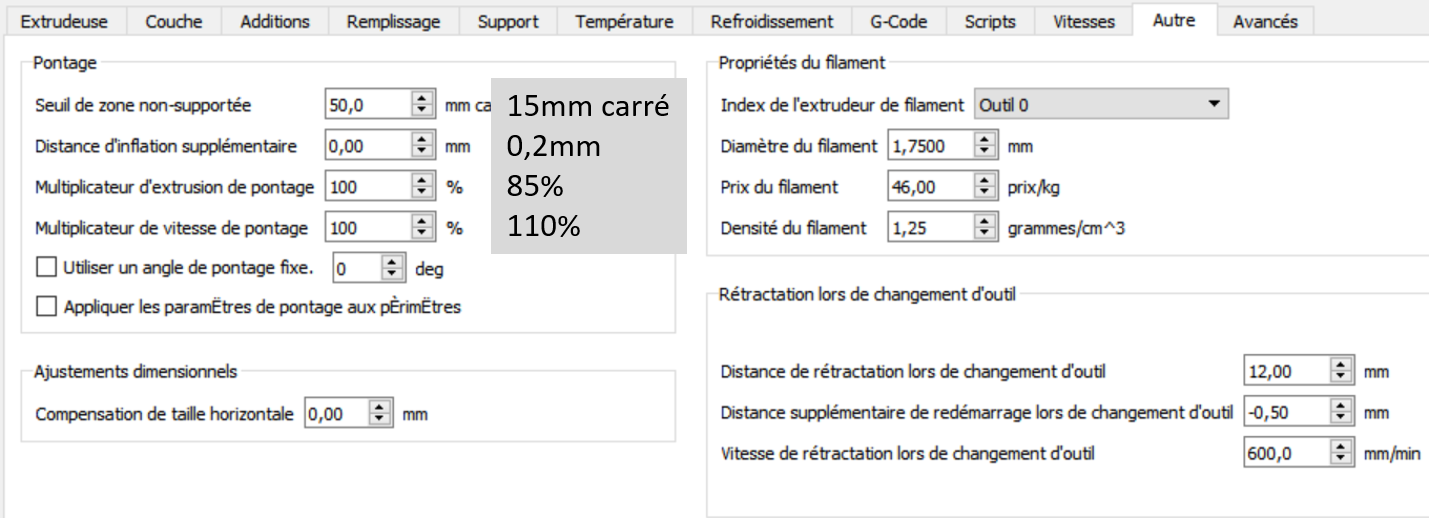Increase the Seuil de zone non-supportée value
Image resolution: width=1429 pixels, height=518 pixels.
(x=423, y=98)
